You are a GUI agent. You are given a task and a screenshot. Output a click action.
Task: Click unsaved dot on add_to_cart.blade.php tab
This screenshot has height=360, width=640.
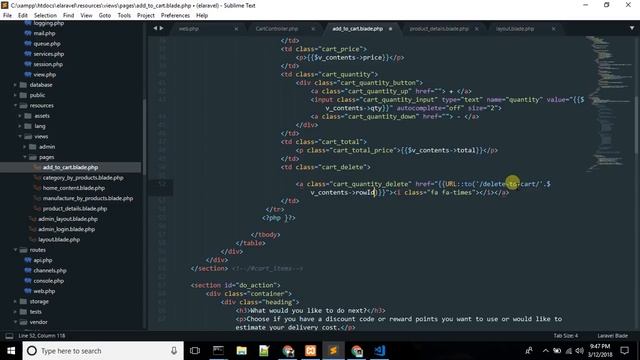(390, 29)
